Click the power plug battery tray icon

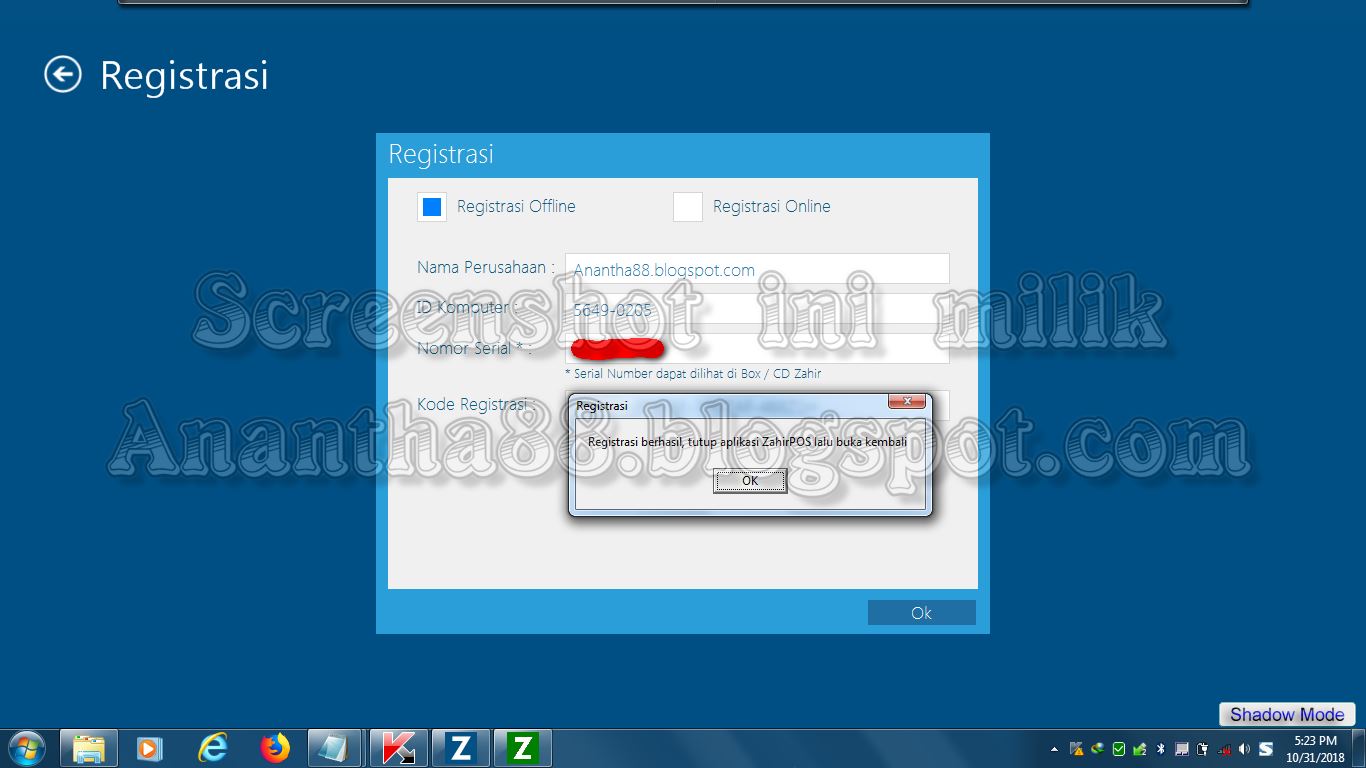coord(1203,749)
